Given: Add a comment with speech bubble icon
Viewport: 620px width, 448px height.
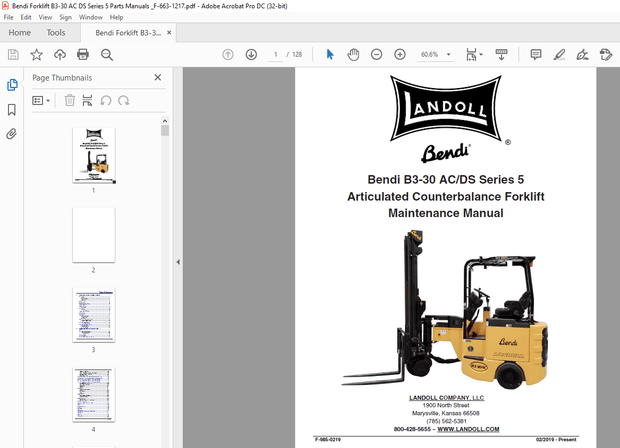Looking at the screenshot, I should click(536, 55).
